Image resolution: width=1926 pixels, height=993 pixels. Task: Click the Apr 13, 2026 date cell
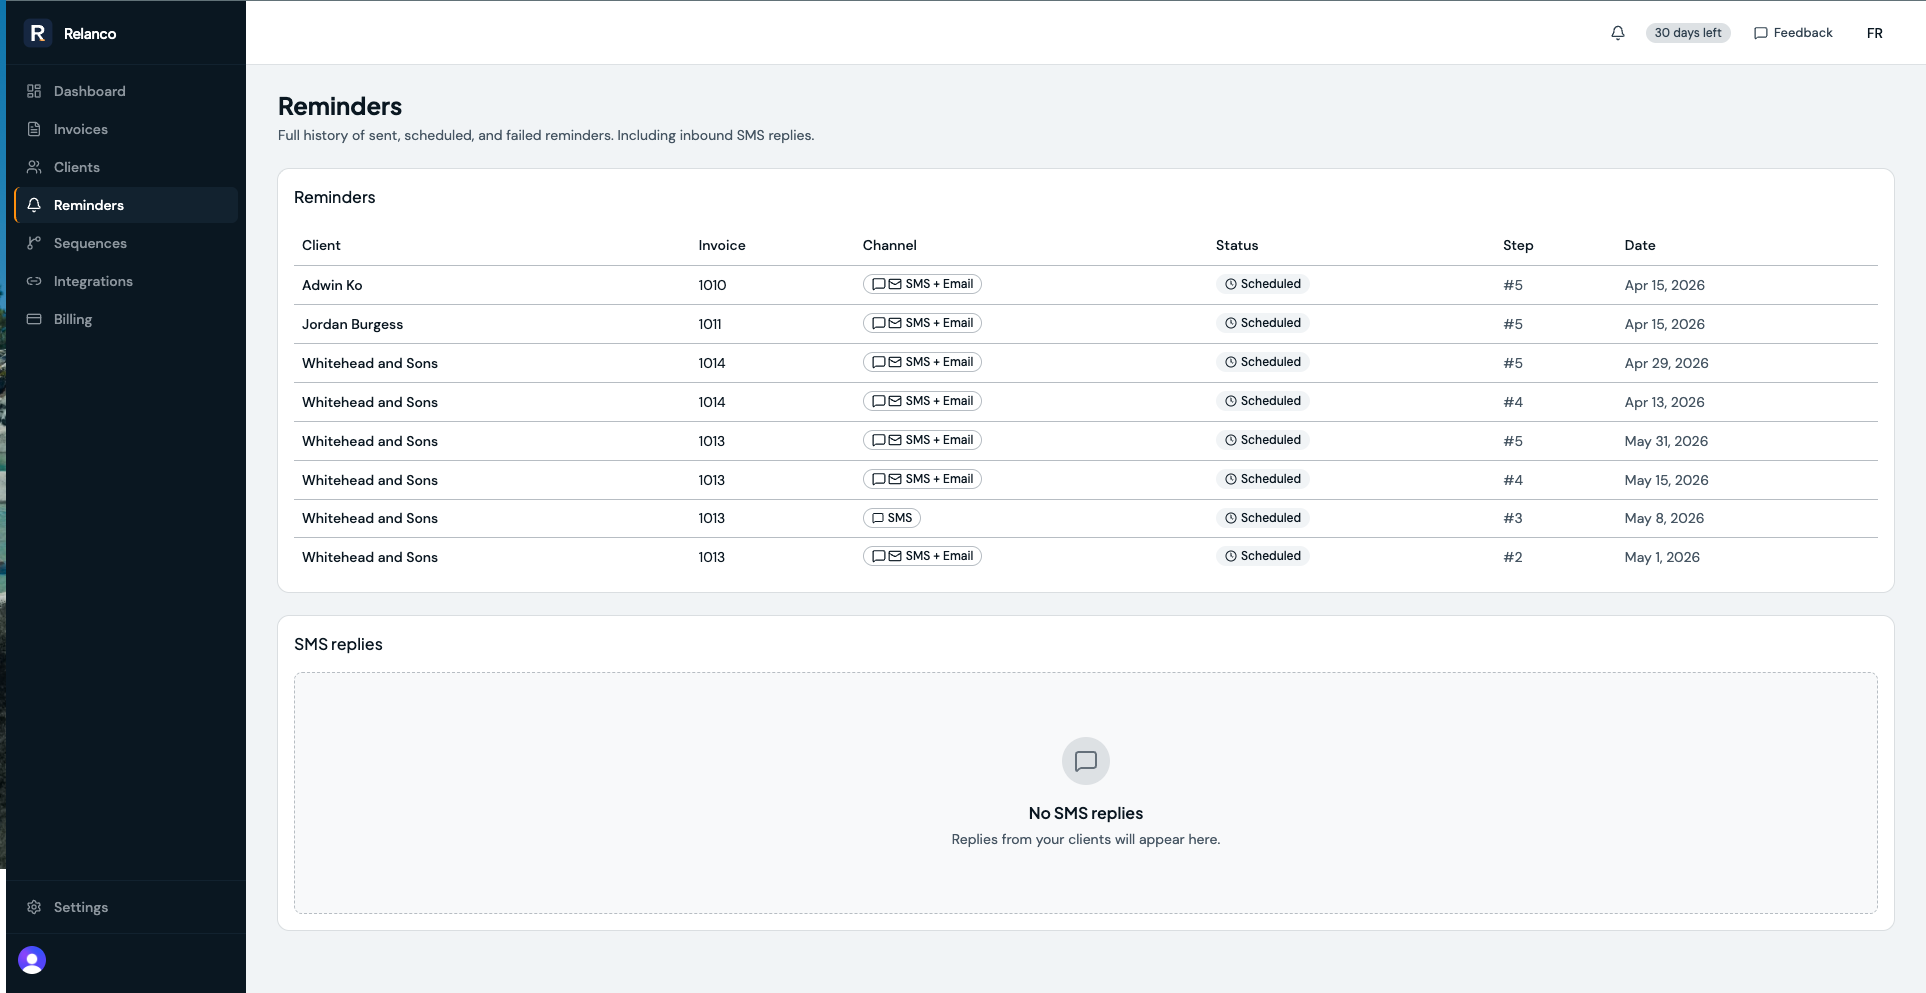(x=1664, y=402)
